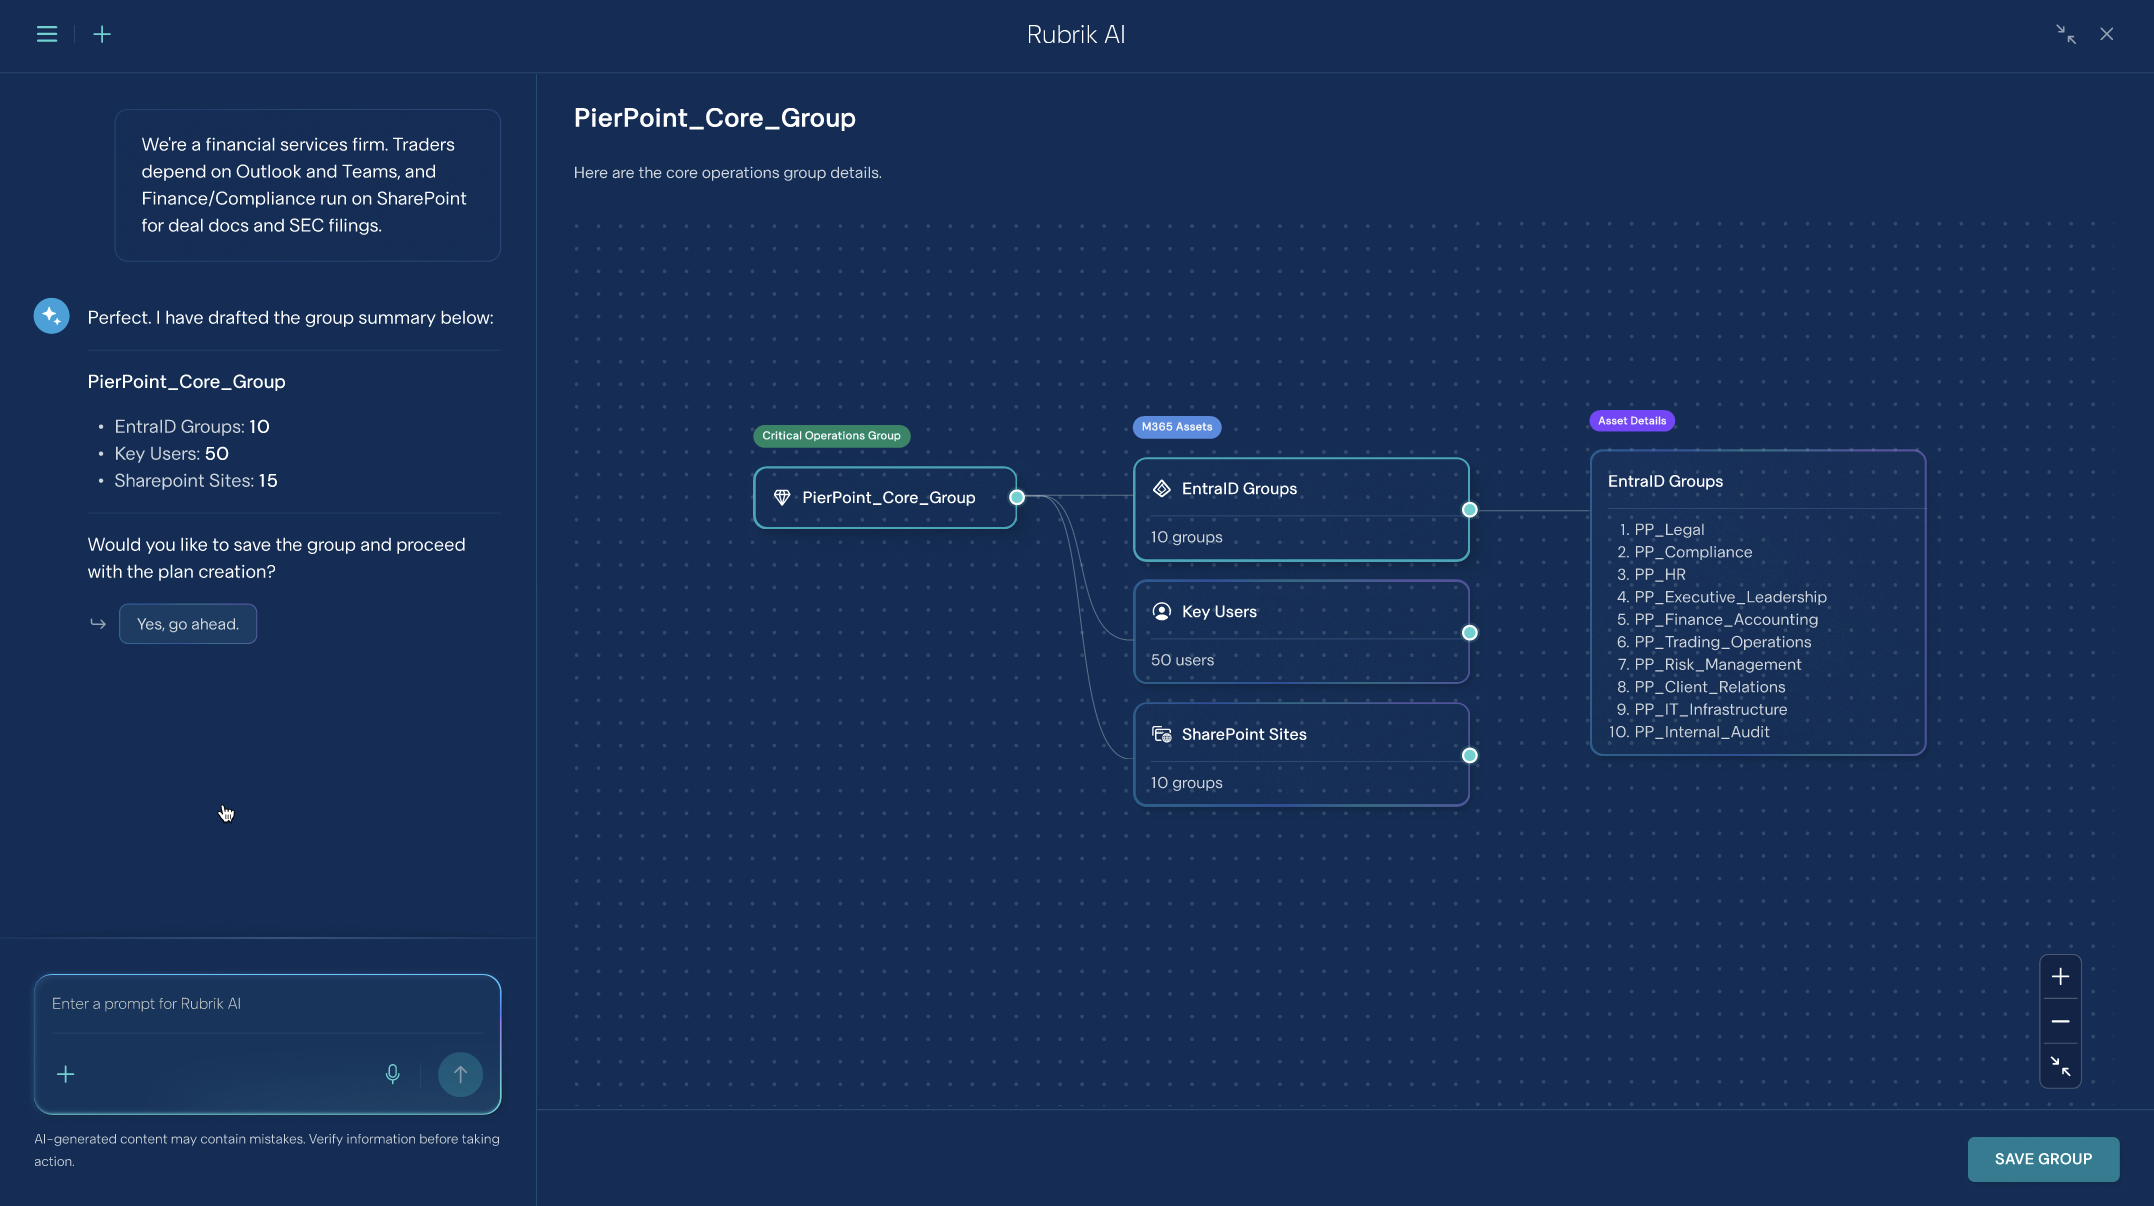Select PP_HR in the groups list
Viewport: 2154px width, 1206px height.
1659,575
